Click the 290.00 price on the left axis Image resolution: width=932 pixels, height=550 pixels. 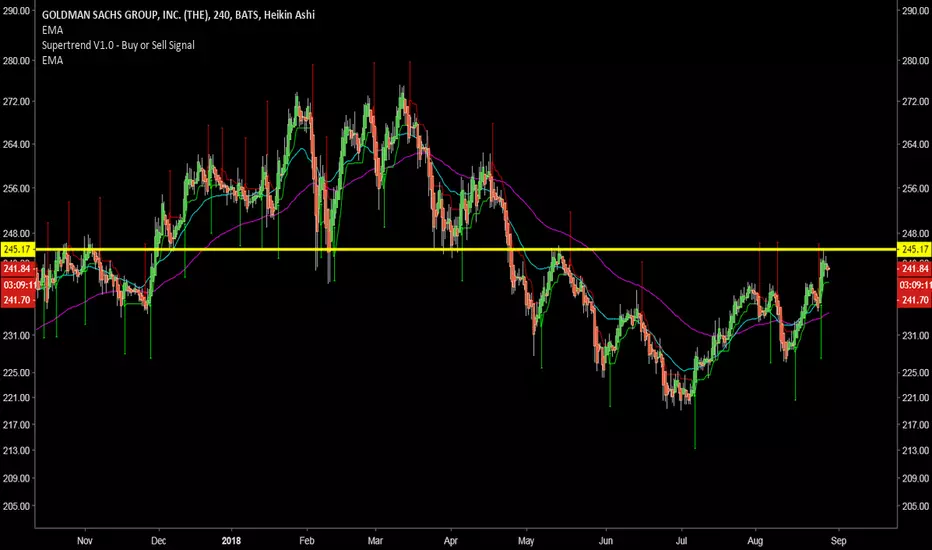coord(16,11)
